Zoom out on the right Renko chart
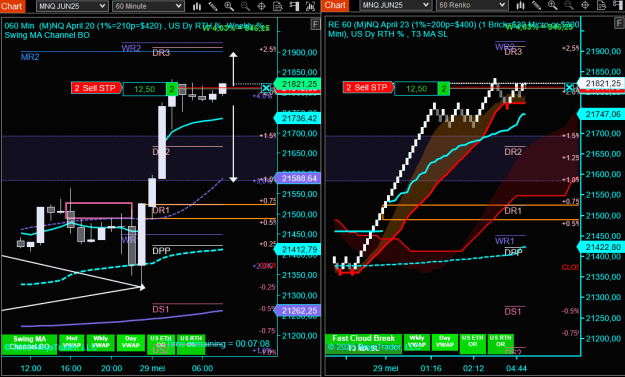The height and width of the screenshot is (377, 625). click(569, 5)
